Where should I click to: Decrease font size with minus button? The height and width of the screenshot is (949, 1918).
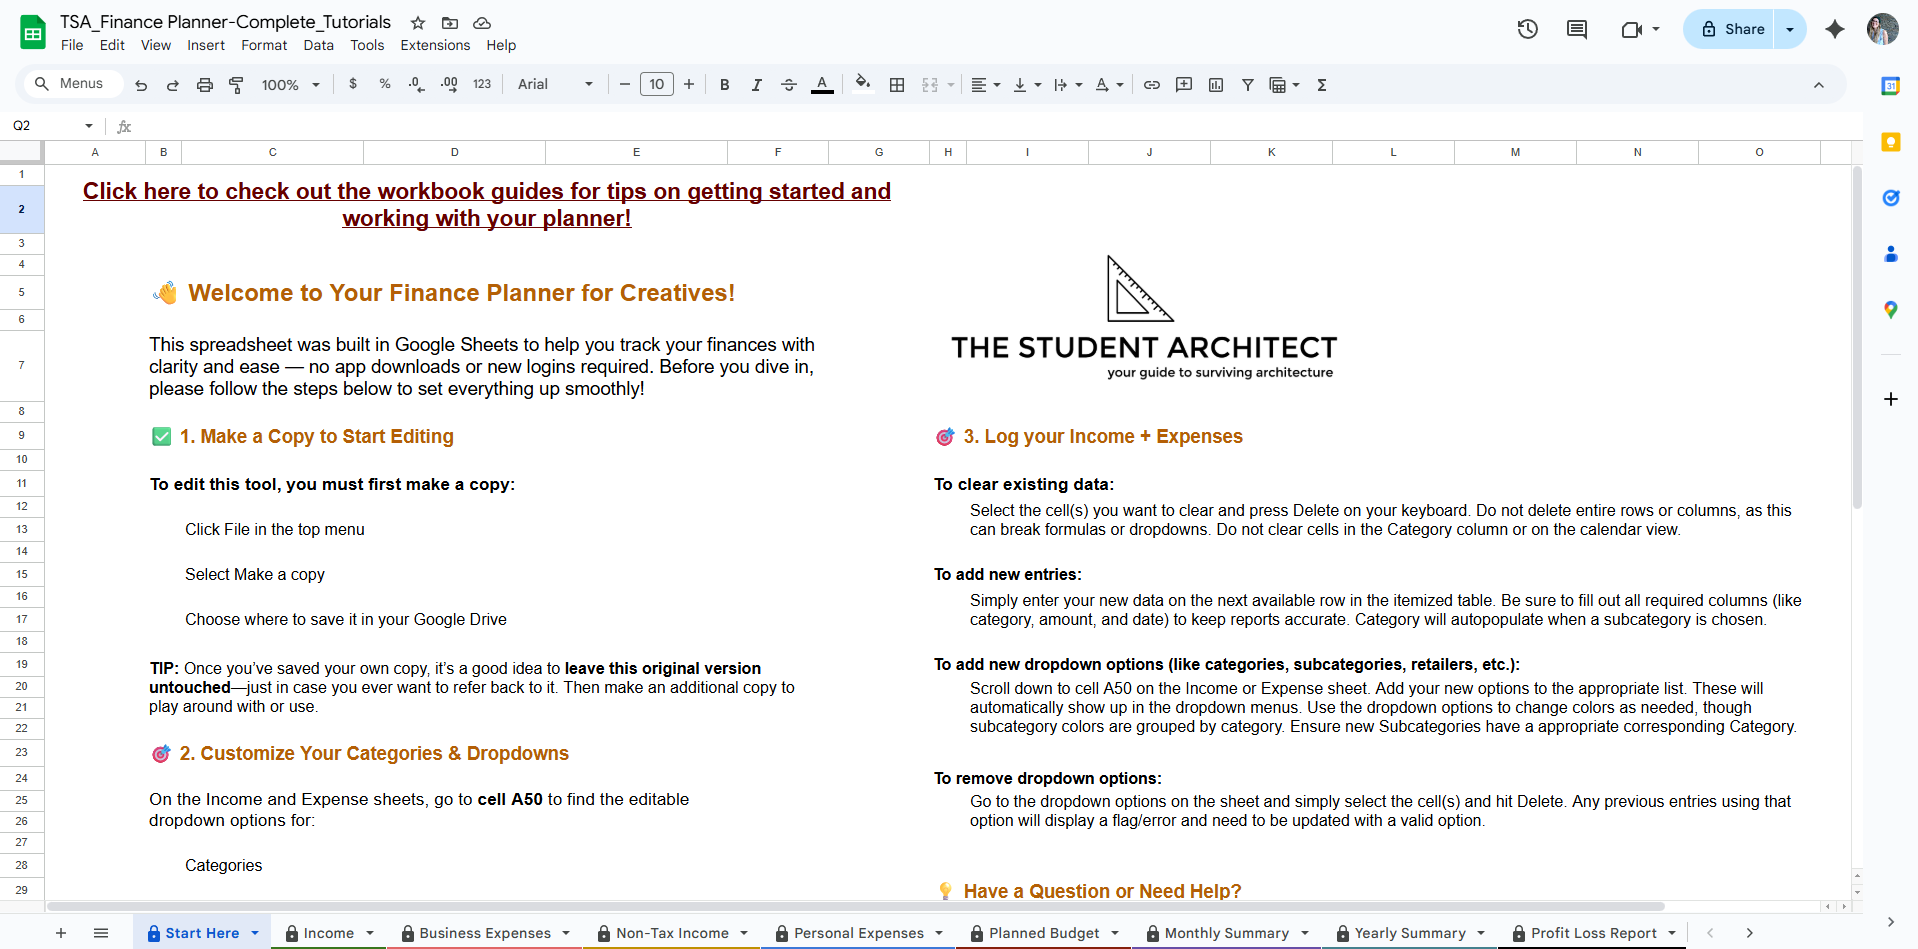click(625, 84)
